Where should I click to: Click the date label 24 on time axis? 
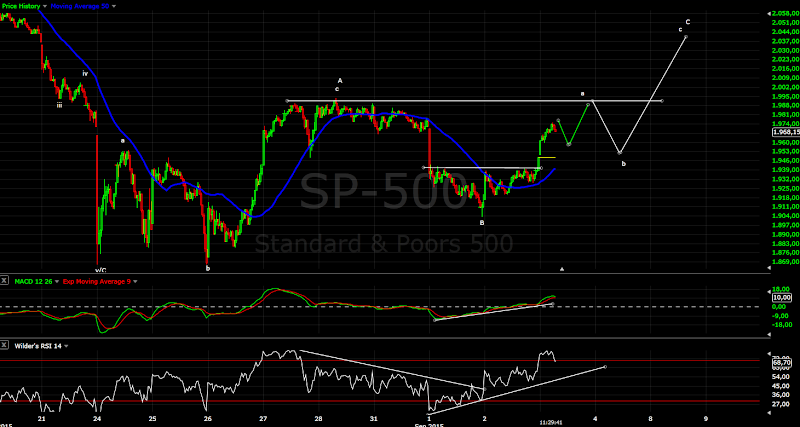97,418
